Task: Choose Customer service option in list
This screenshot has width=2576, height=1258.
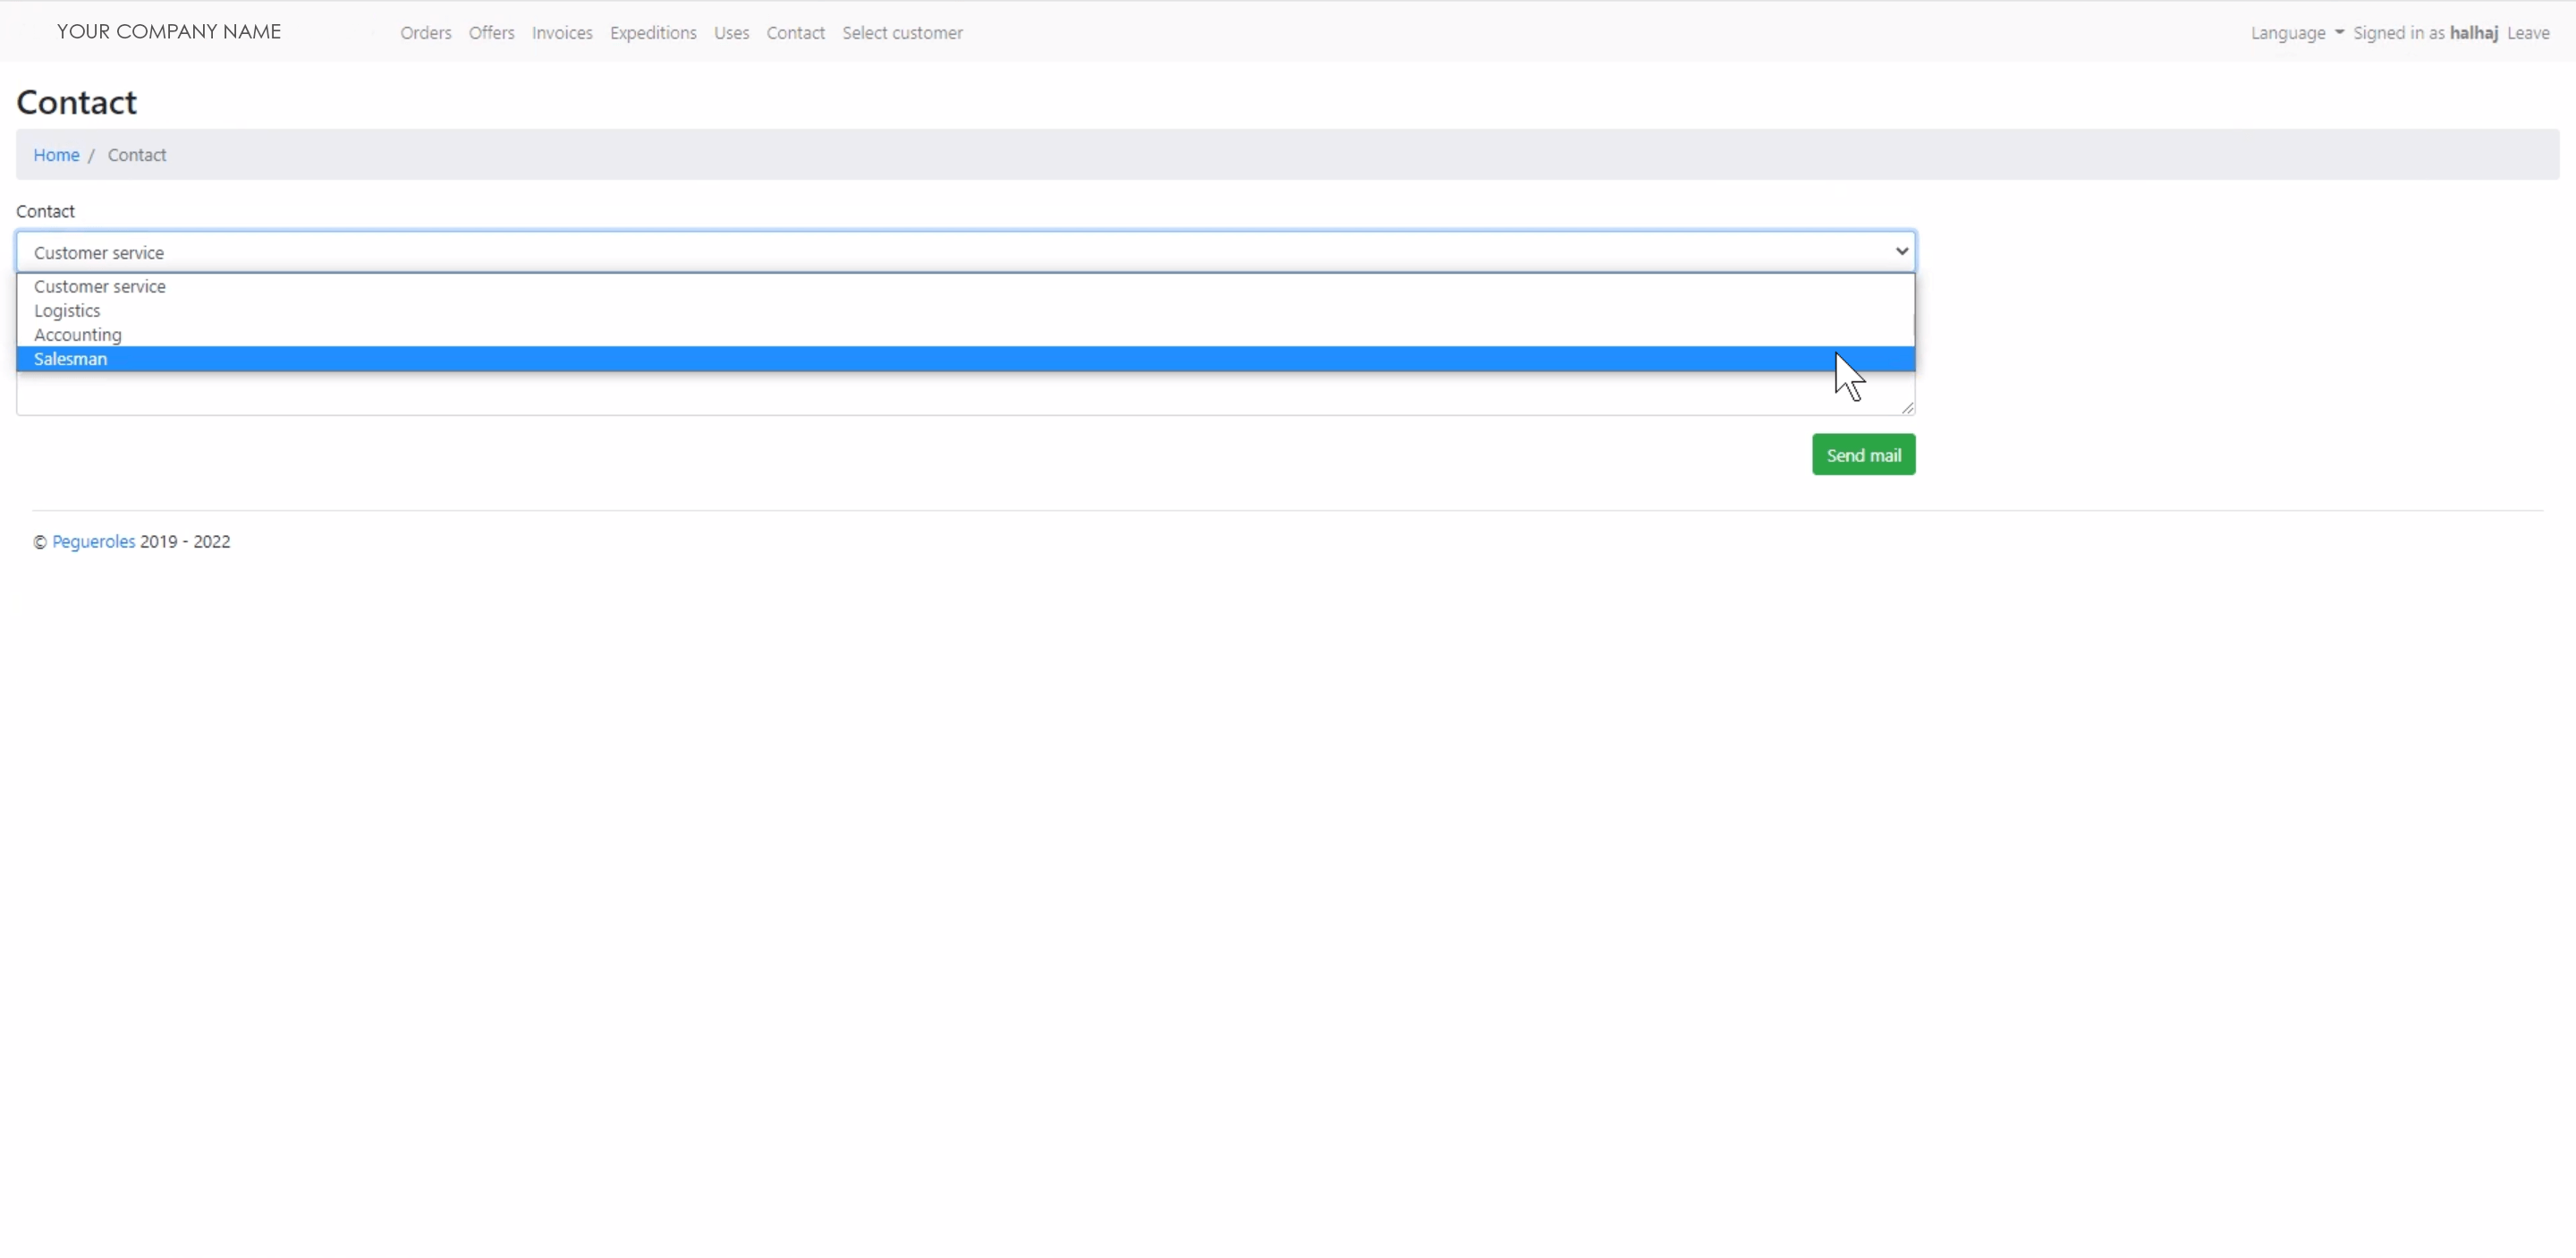Action: pyautogui.click(x=100, y=287)
